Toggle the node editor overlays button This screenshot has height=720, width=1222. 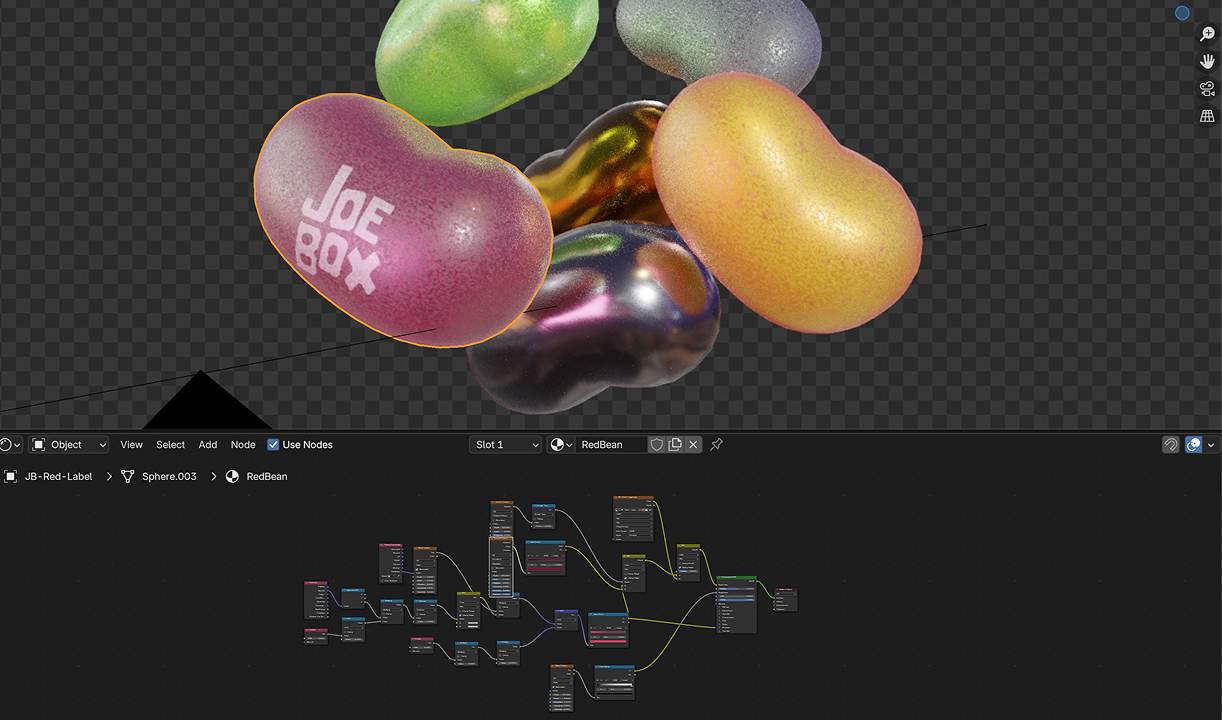pyautogui.click(x=1193, y=445)
